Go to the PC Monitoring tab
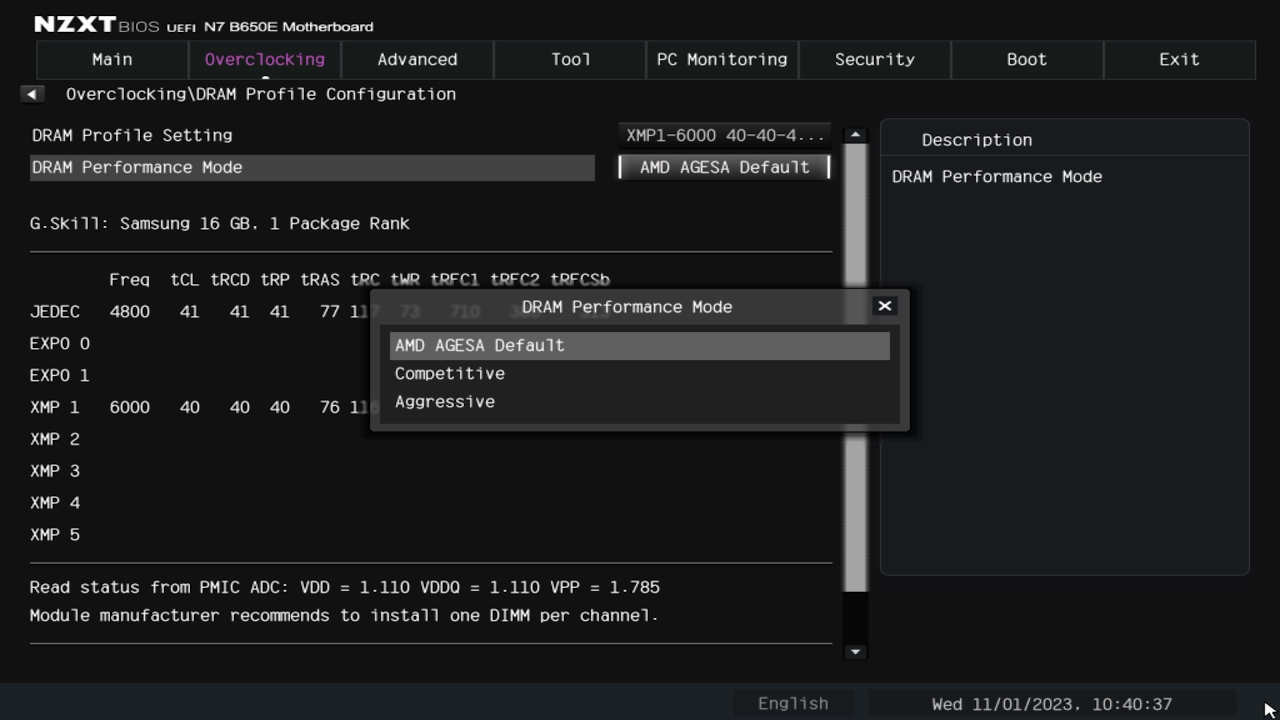The height and width of the screenshot is (720, 1280). 722,60
